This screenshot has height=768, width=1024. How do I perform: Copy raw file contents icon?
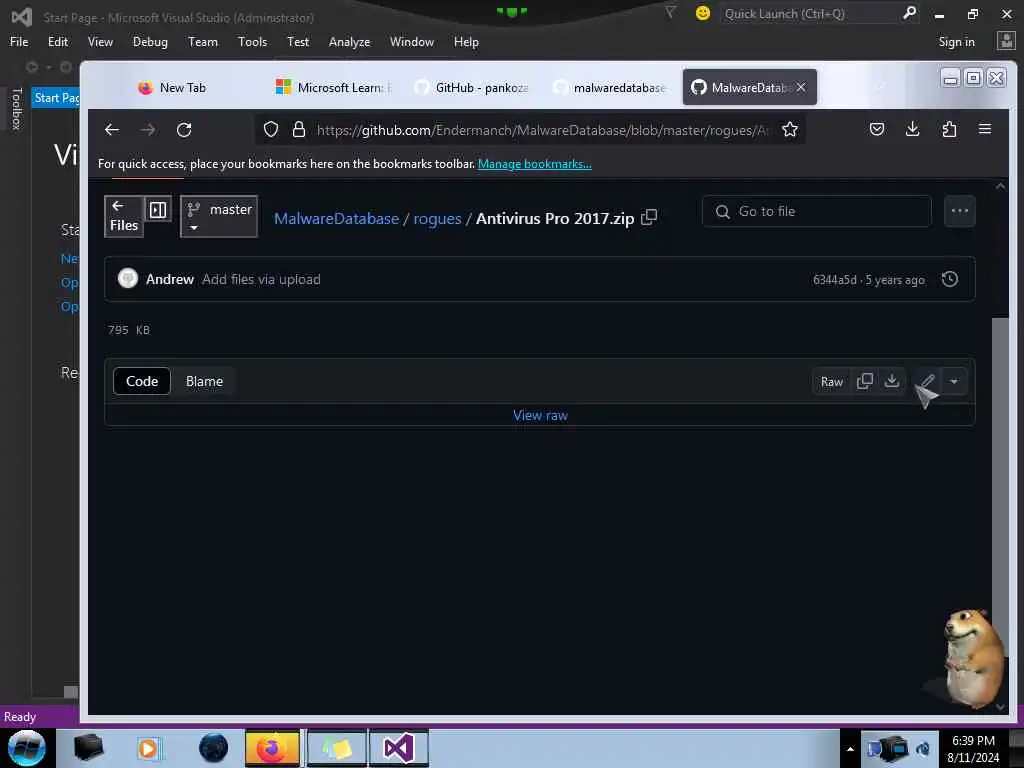click(865, 381)
